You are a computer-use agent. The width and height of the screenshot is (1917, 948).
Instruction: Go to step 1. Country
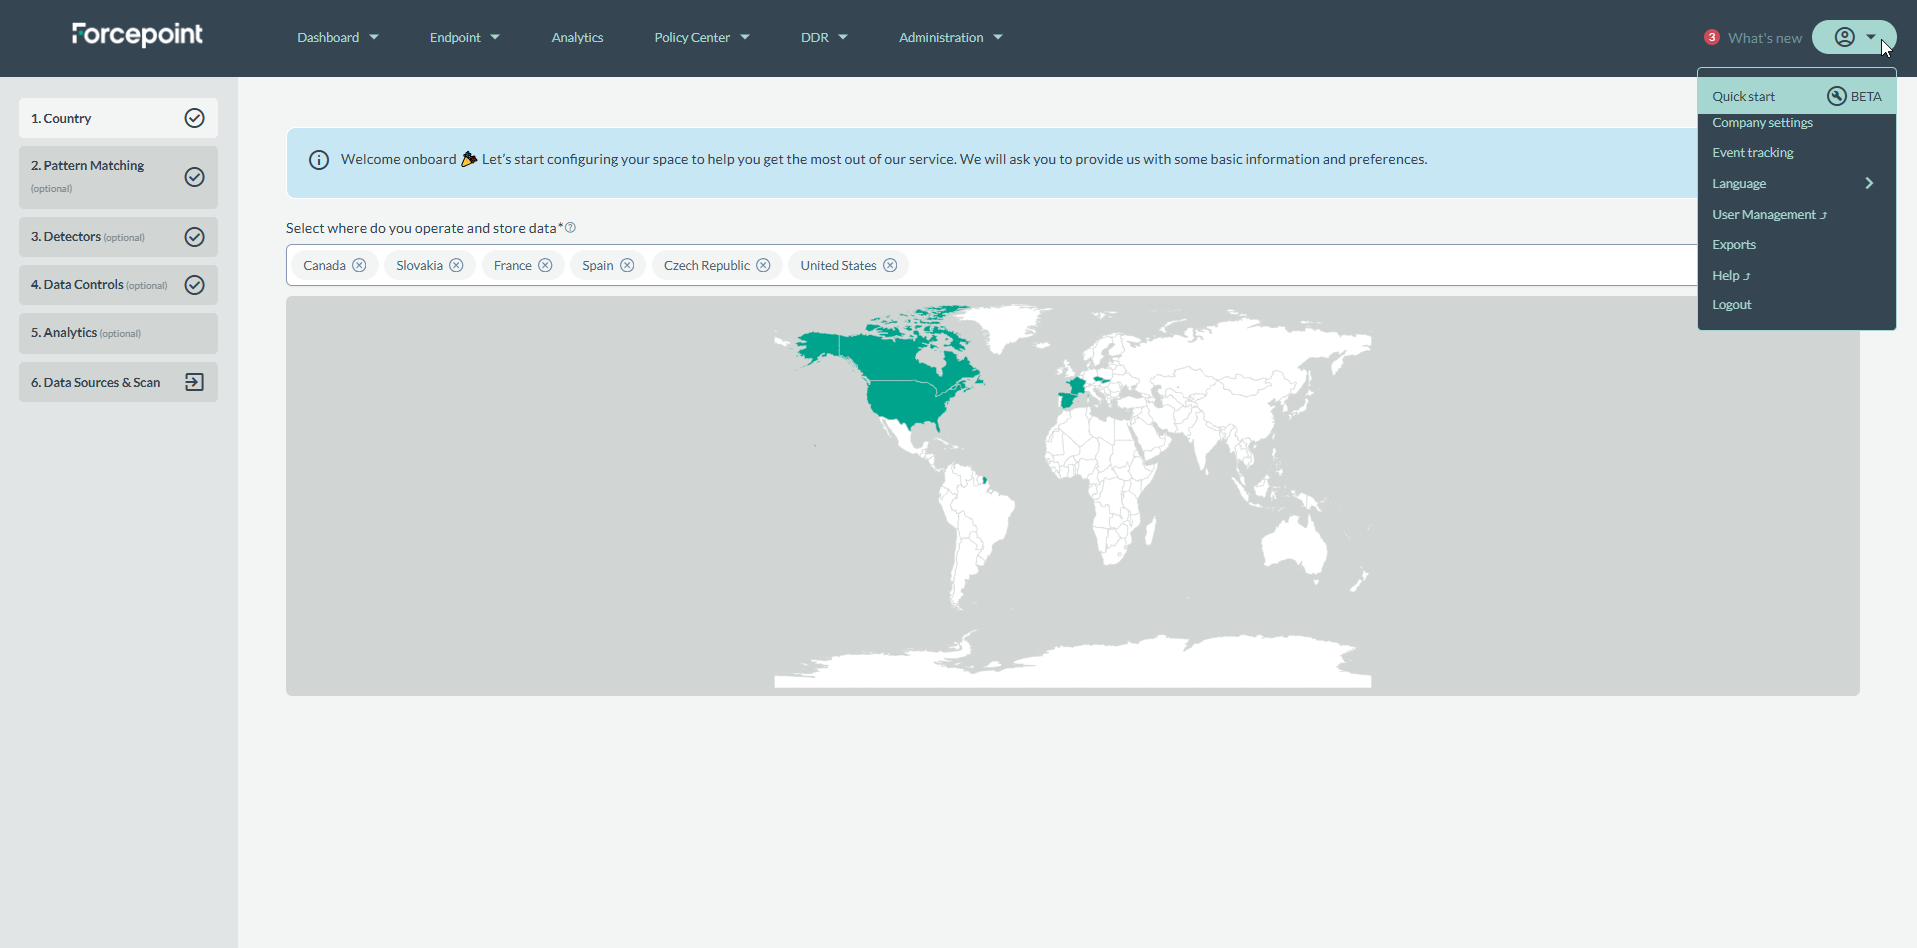point(118,118)
